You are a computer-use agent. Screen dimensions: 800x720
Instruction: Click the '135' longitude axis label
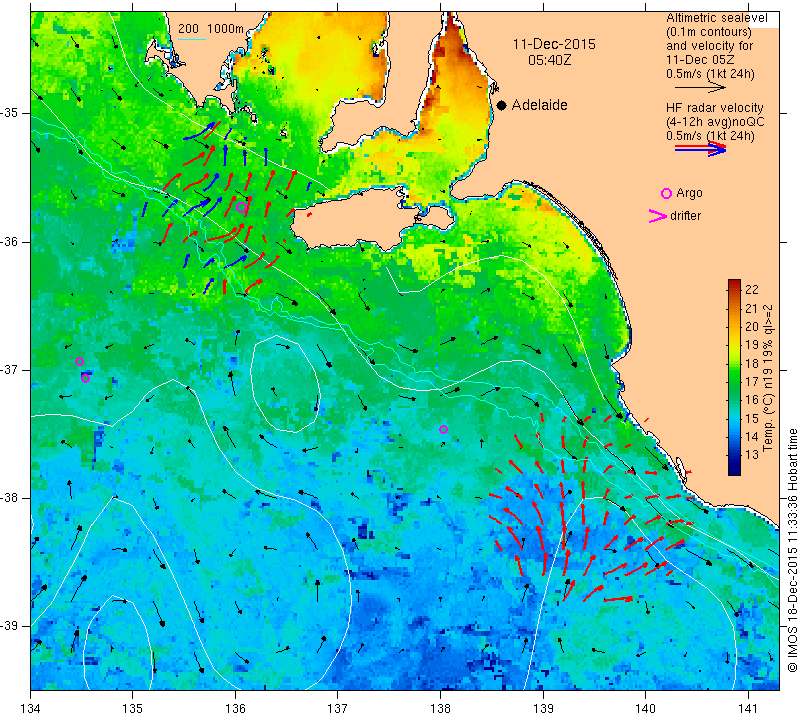pos(133,709)
